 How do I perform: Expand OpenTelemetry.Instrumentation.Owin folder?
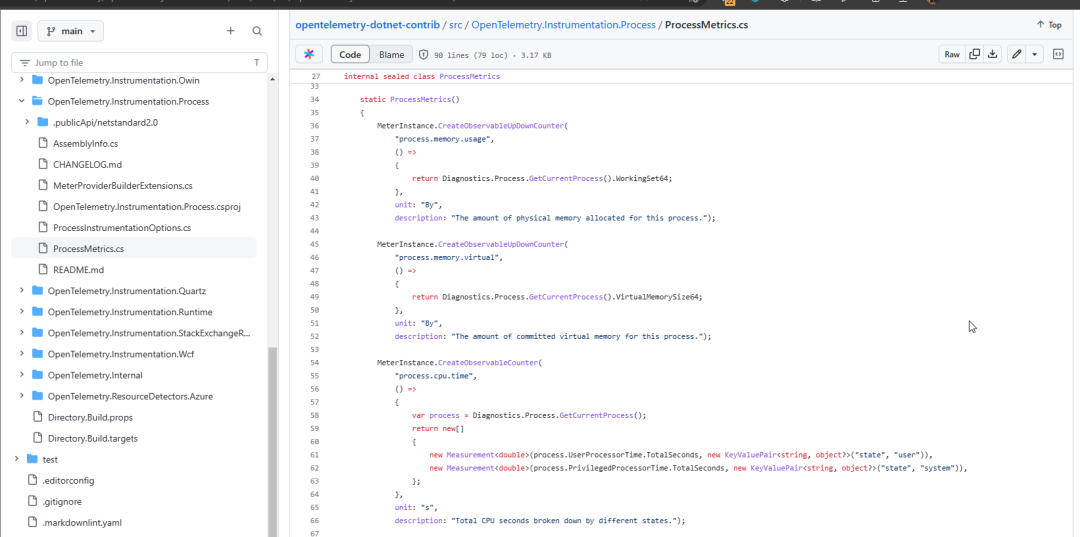[x=21, y=80]
